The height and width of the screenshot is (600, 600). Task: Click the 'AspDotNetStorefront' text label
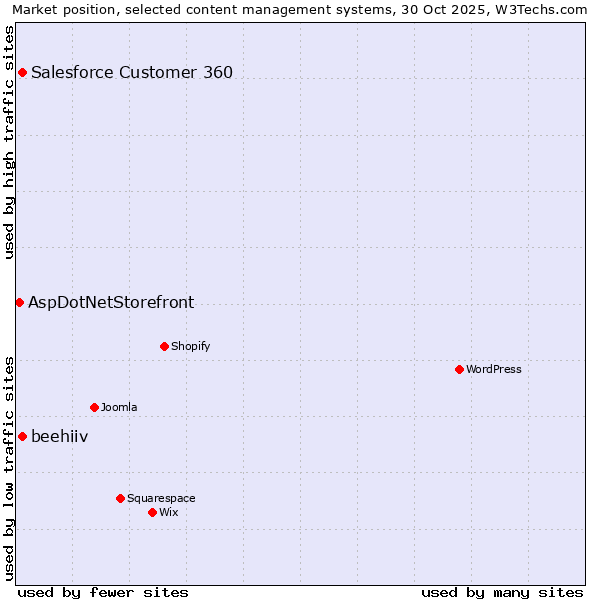click(x=111, y=302)
